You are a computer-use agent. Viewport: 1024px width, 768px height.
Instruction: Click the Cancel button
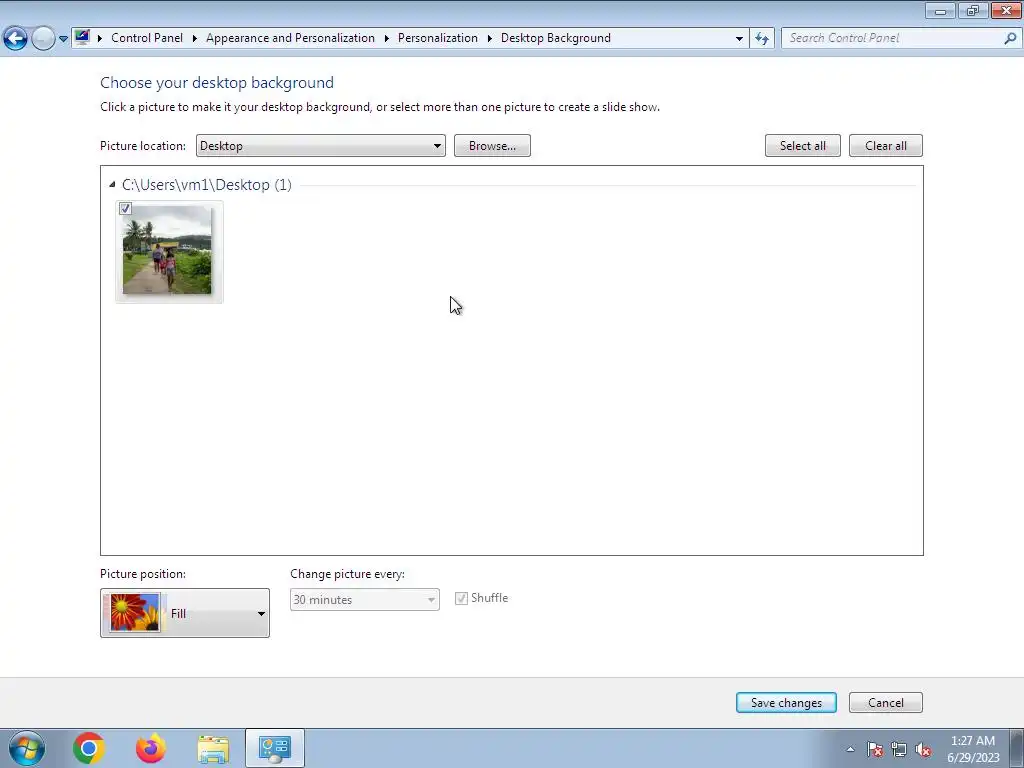[886, 703]
